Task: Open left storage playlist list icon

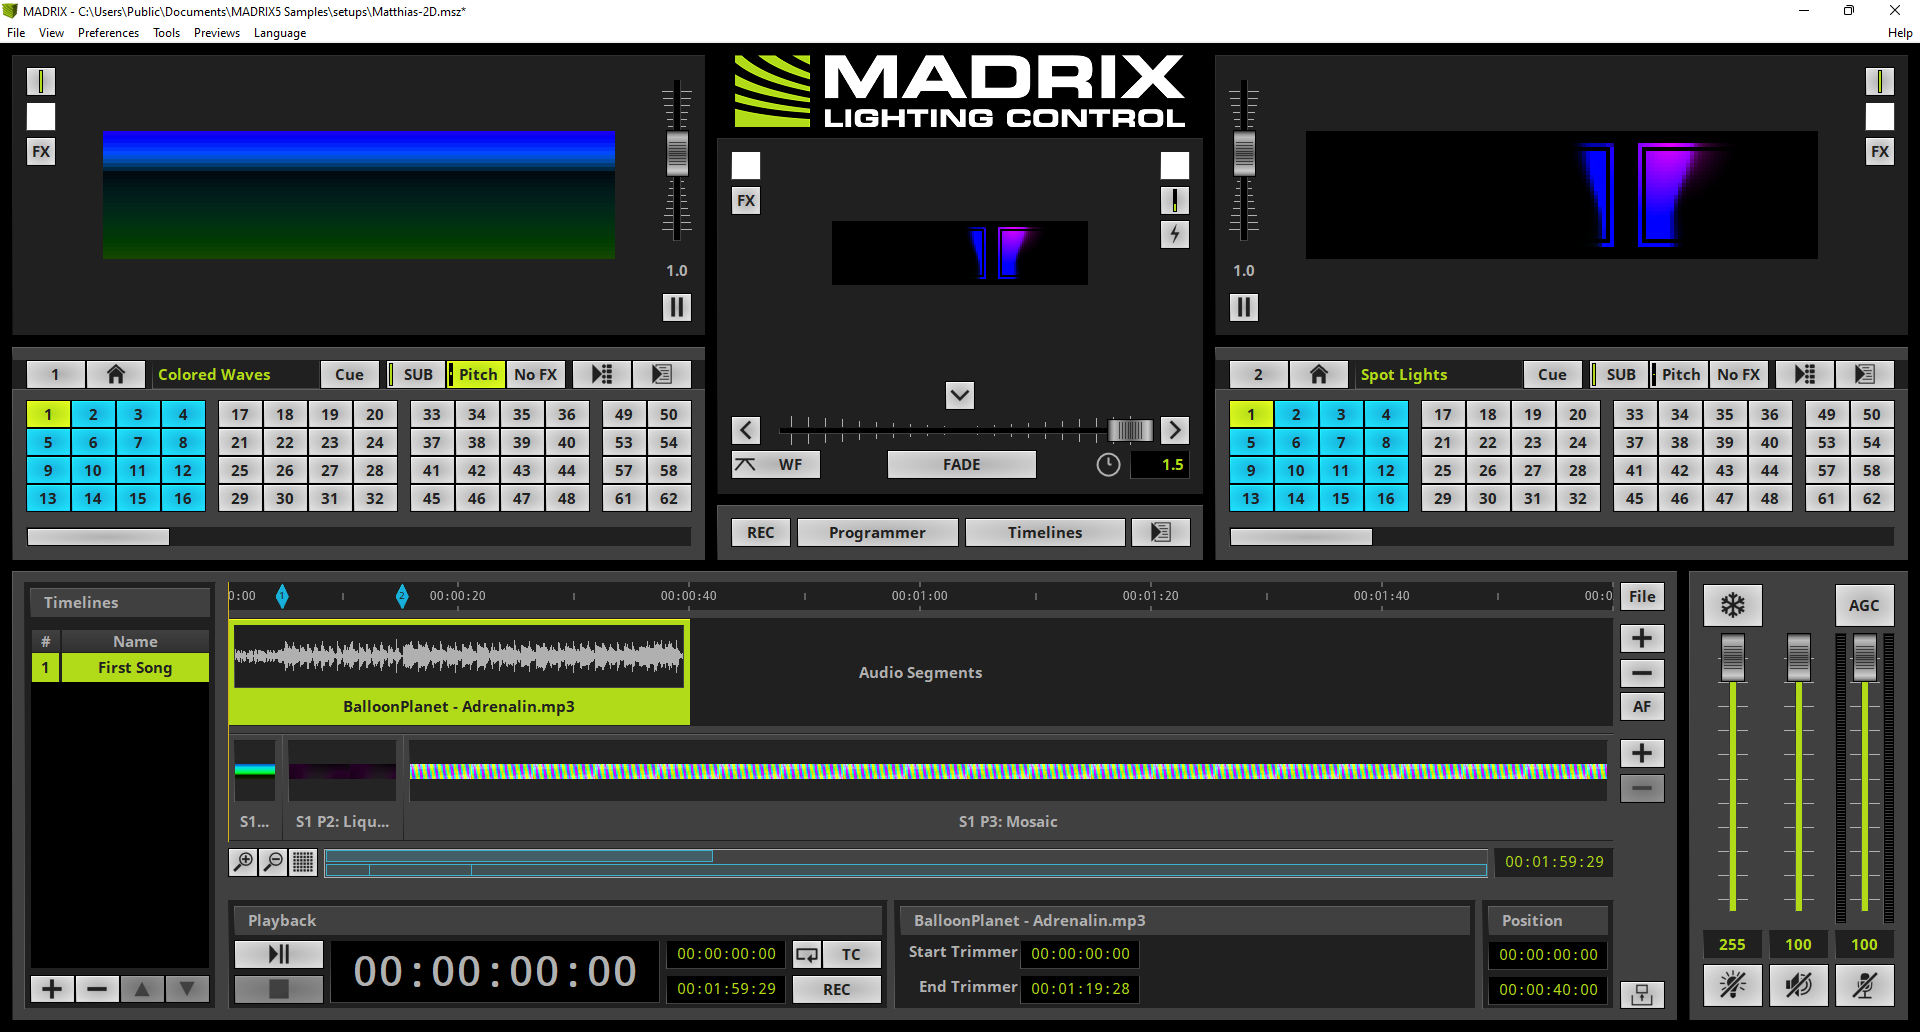Action: click(x=662, y=375)
